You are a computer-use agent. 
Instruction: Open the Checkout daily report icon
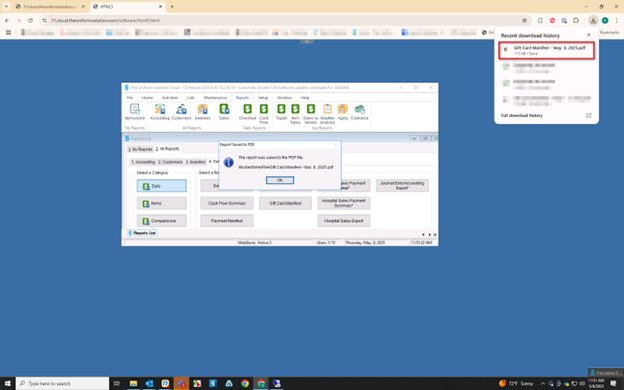pos(248,112)
